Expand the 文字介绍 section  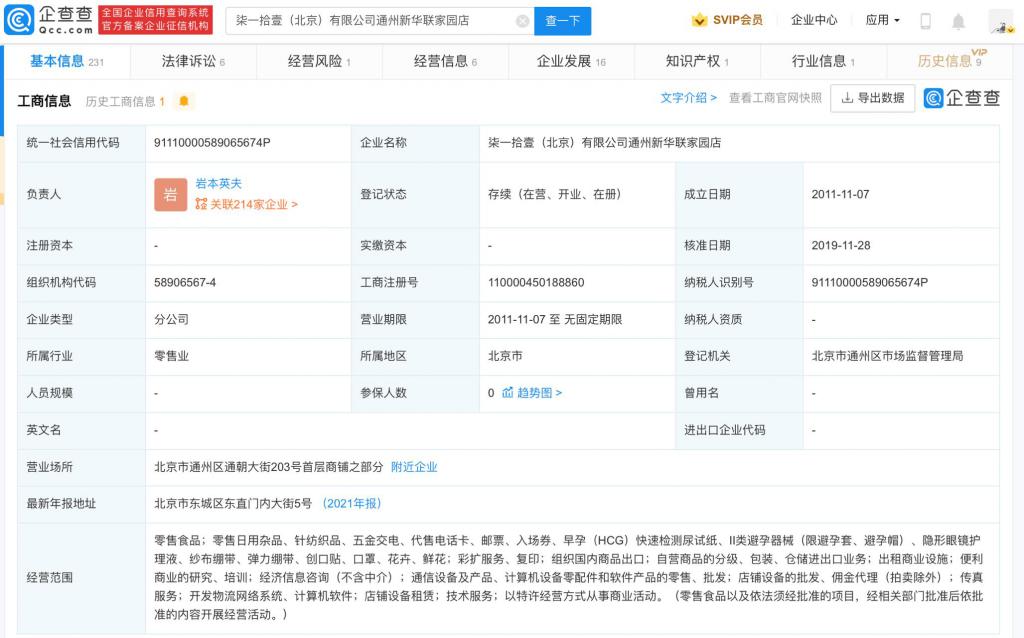[x=688, y=98]
